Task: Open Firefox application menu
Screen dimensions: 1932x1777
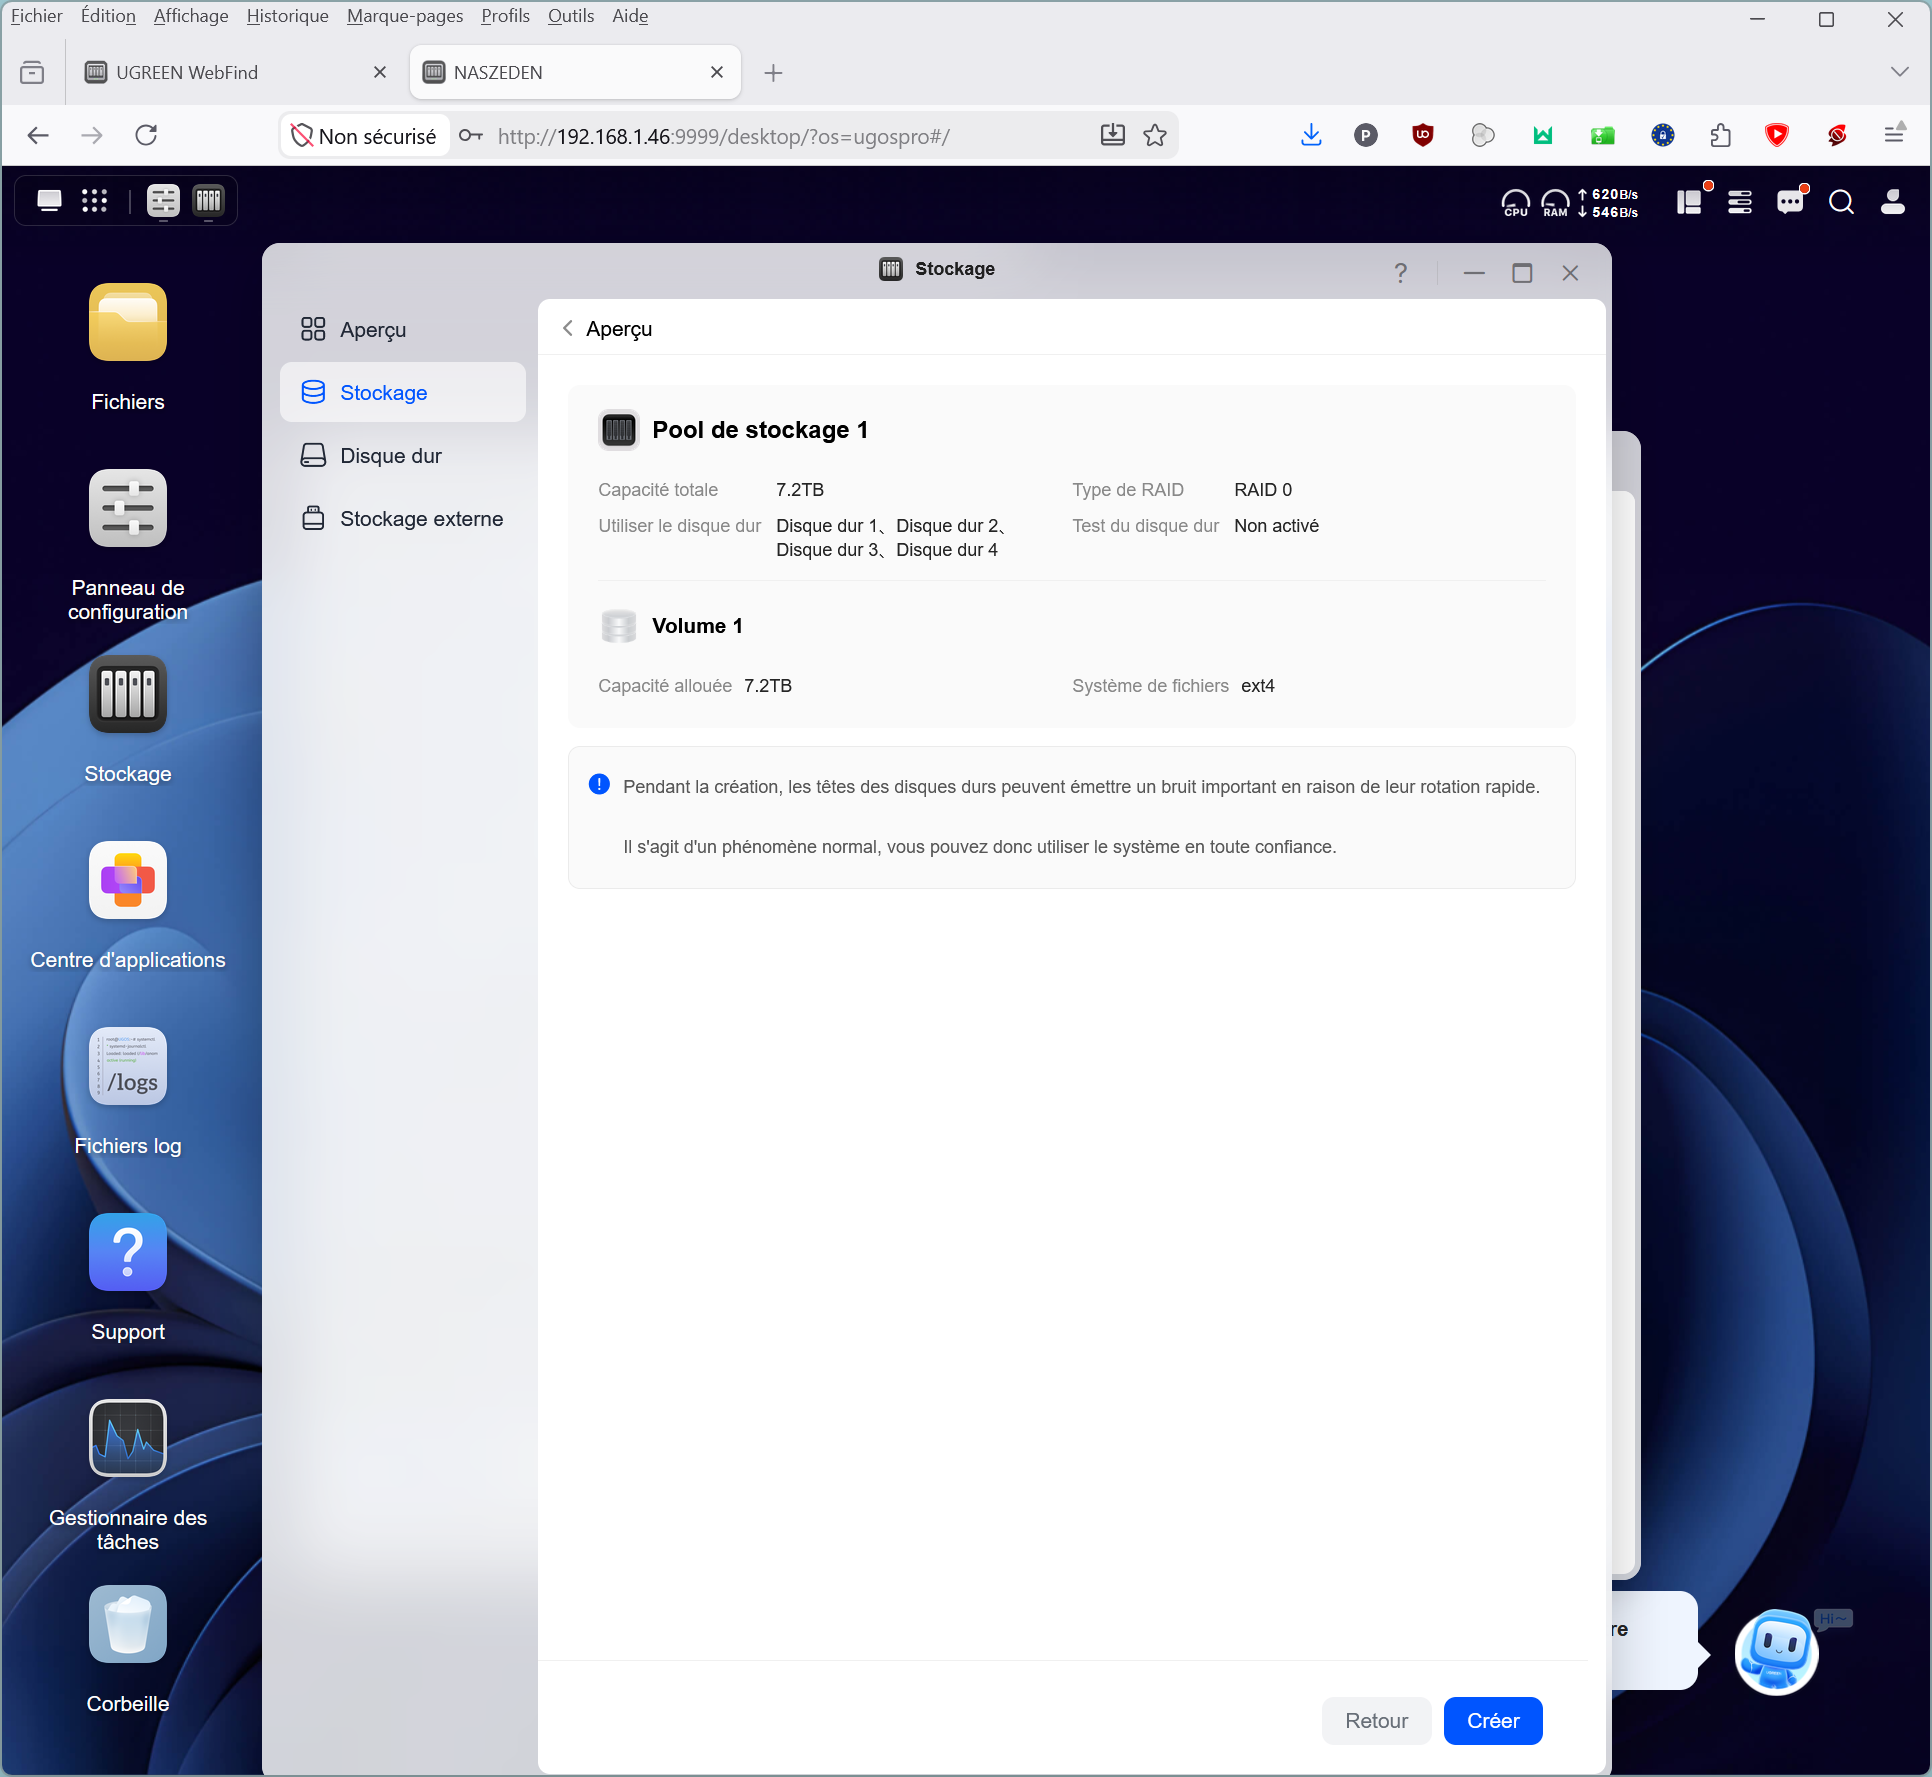Action: tap(1894, 135)
